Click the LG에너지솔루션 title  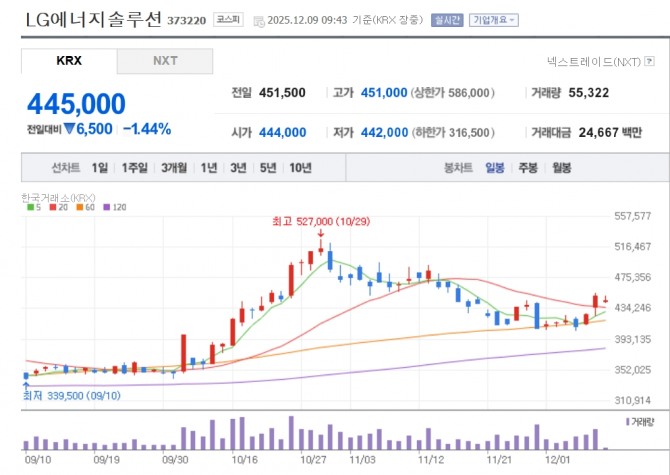[x=94, y=19]
